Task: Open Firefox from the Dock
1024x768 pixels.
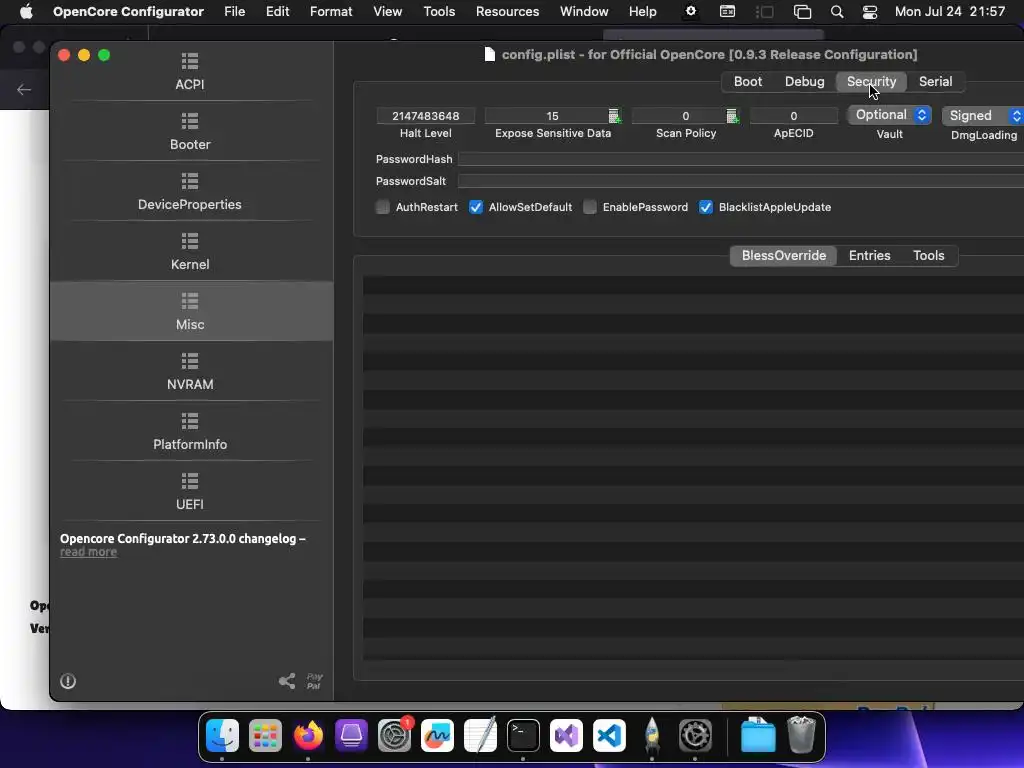Action: [x=308, y=736]
